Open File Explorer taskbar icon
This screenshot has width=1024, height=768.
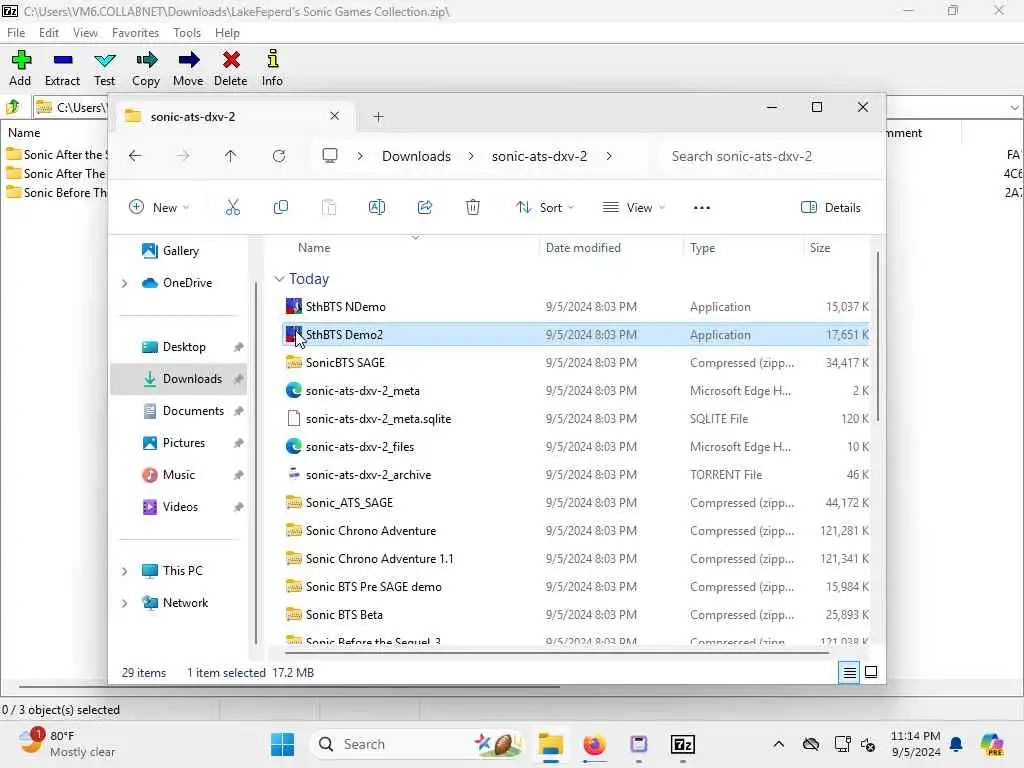click(x=551, y=744)
